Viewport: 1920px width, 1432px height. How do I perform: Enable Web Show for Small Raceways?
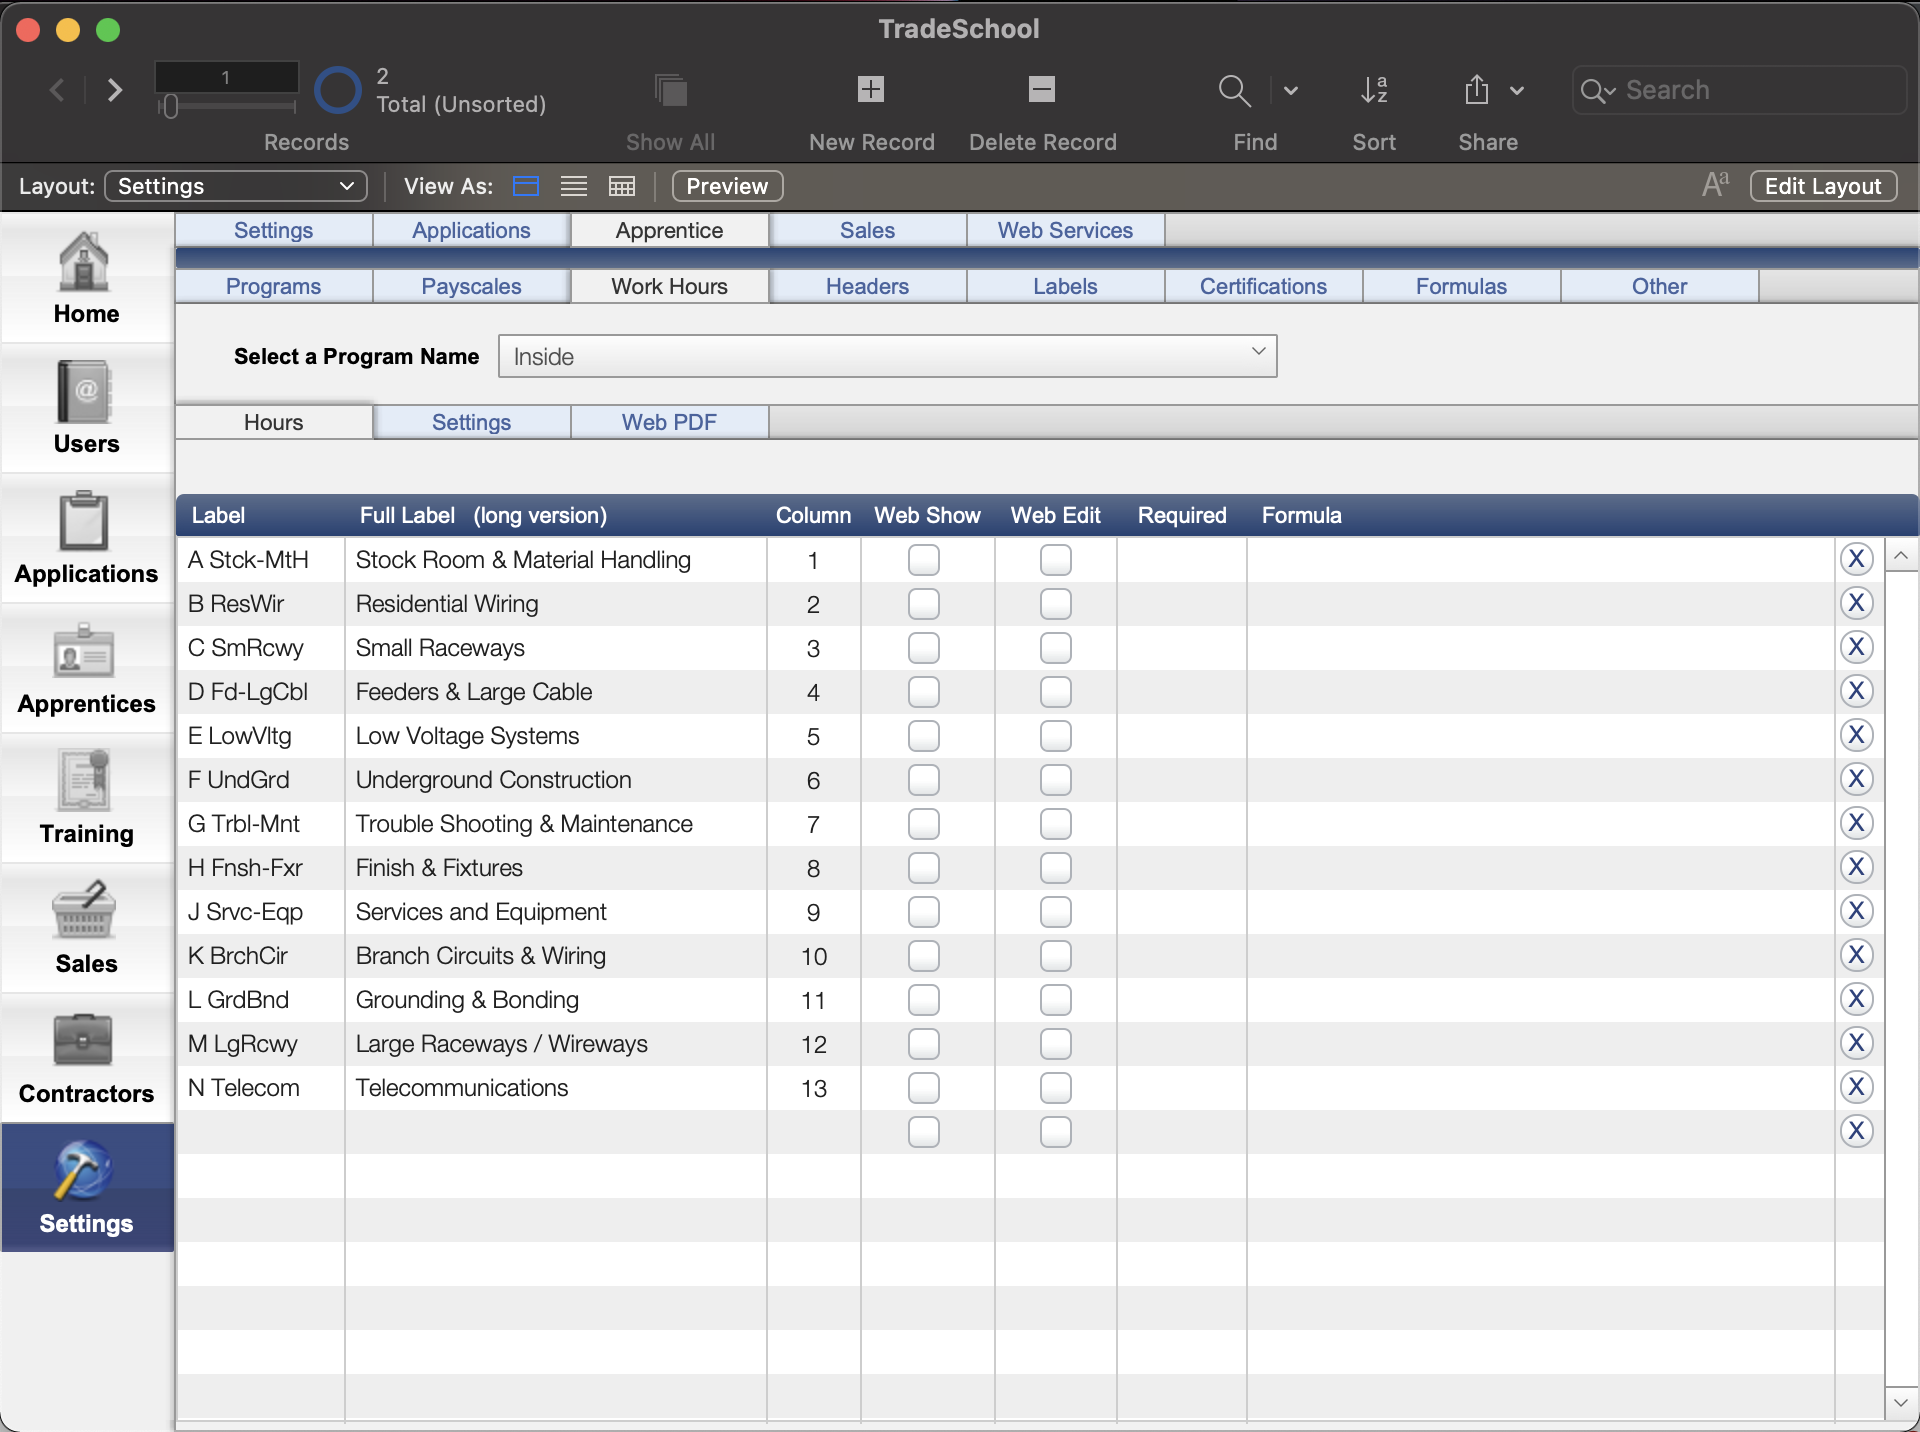(924, 648)
